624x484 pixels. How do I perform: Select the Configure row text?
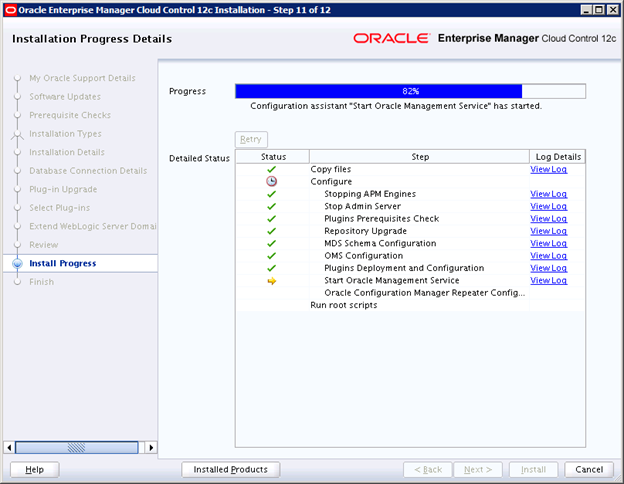[331, 182]
